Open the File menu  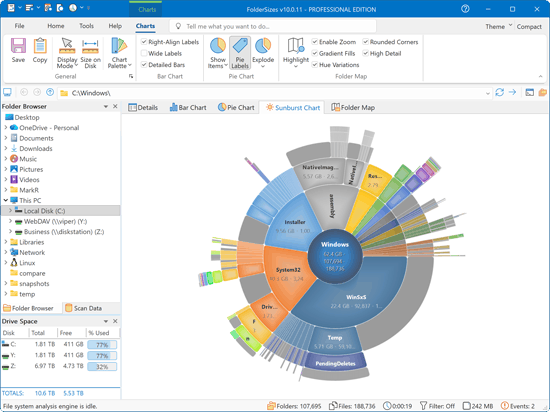pyautogui.click(x=19, y=26)
